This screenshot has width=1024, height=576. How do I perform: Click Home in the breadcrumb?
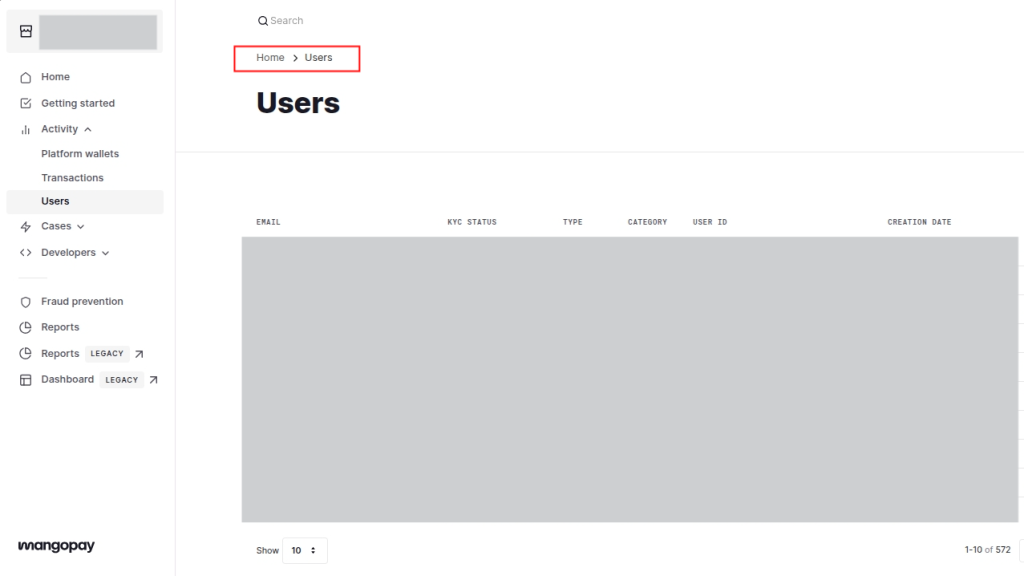(270, 57)
